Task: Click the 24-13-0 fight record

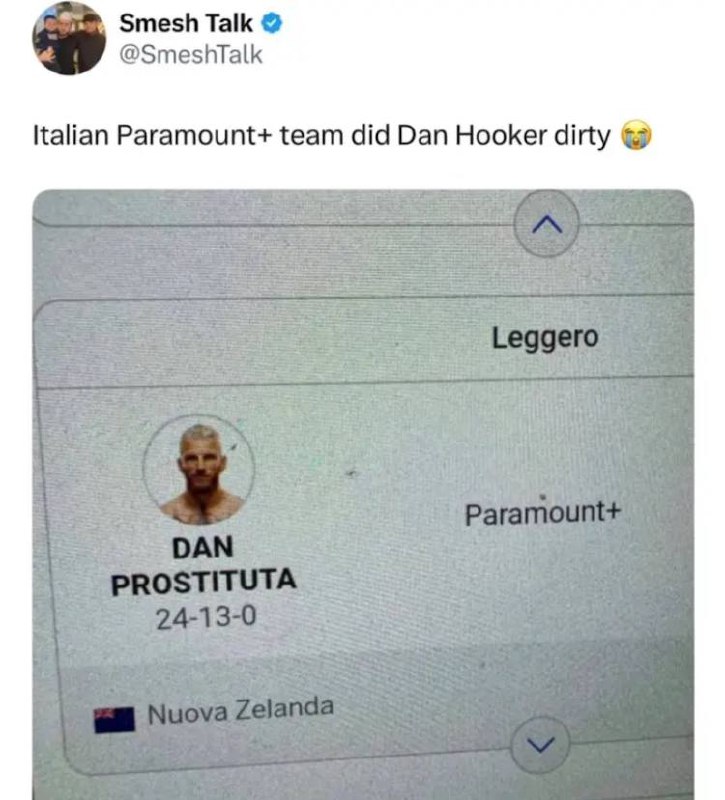Action: [206, 618]
